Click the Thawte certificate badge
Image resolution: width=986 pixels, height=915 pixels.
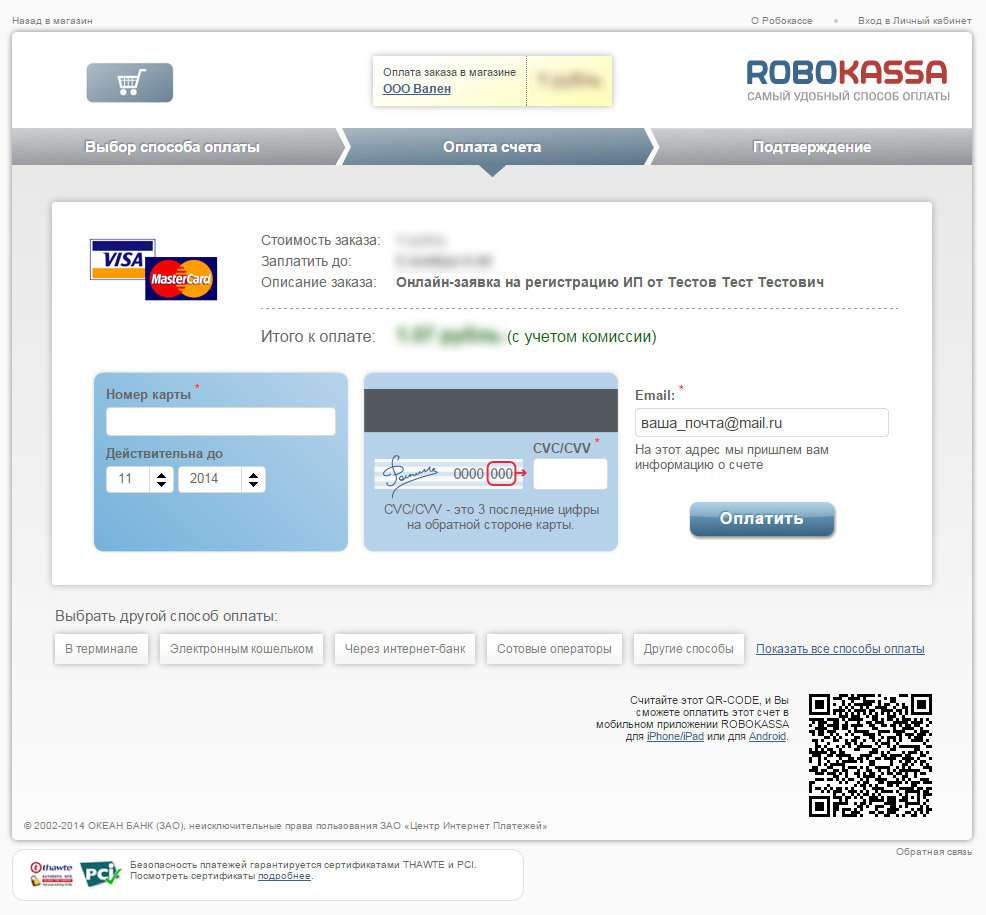click(52, 874)
